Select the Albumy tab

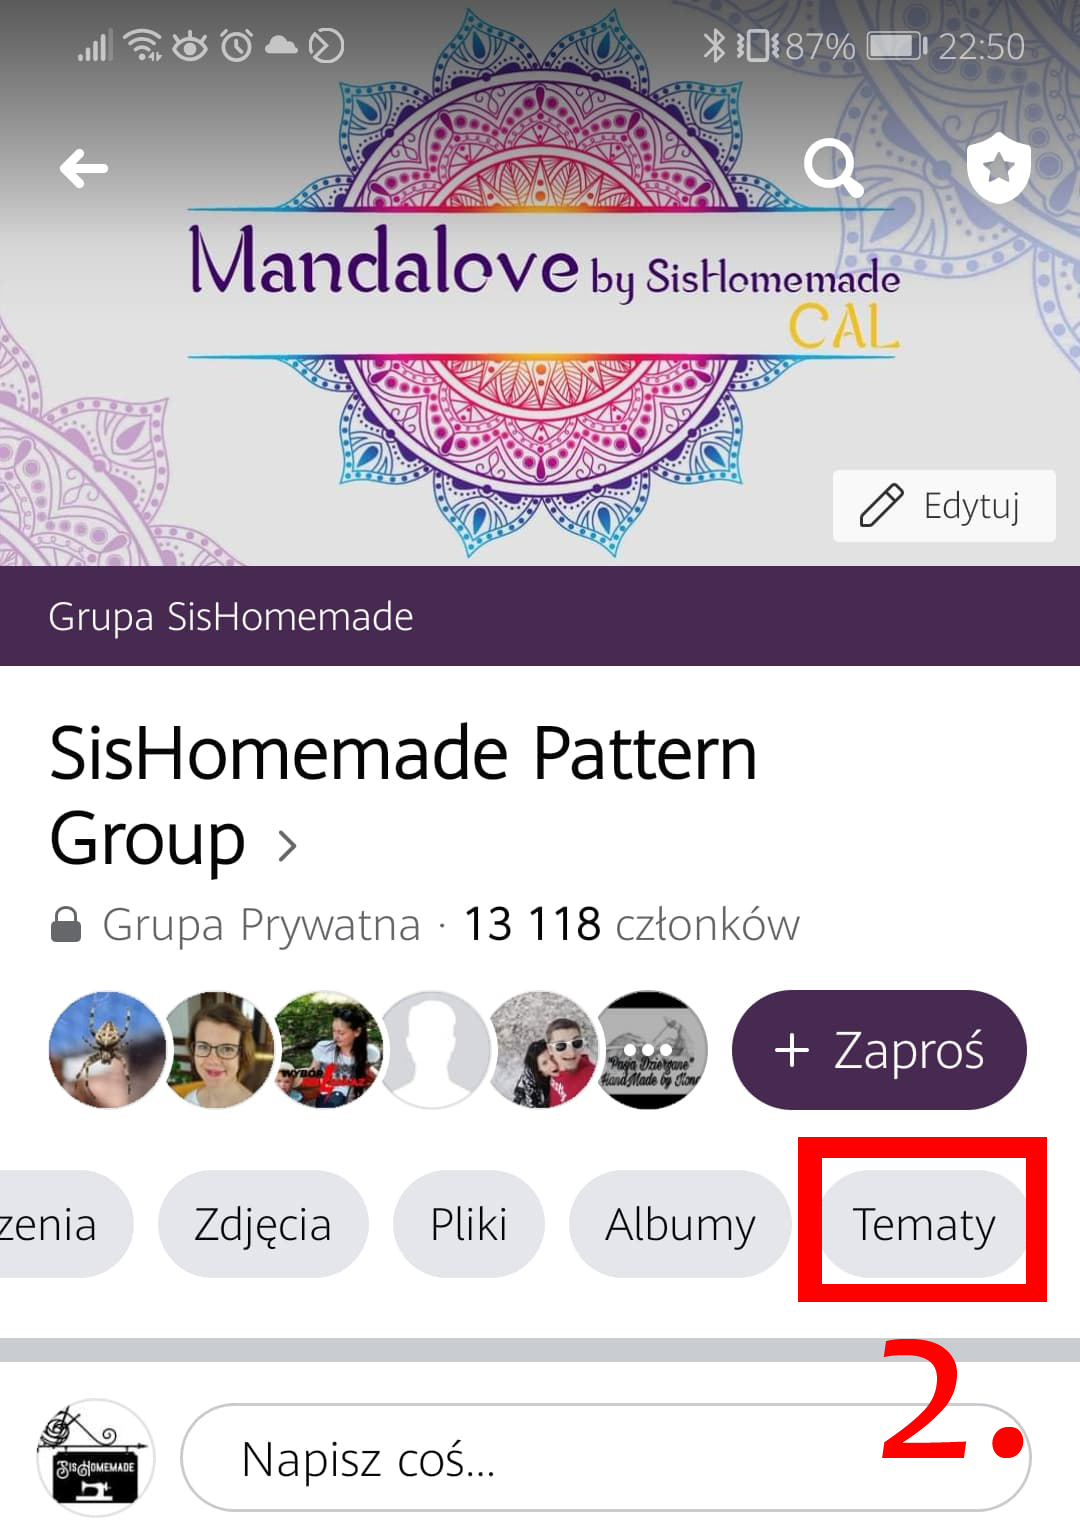(x=680, y=1224)
